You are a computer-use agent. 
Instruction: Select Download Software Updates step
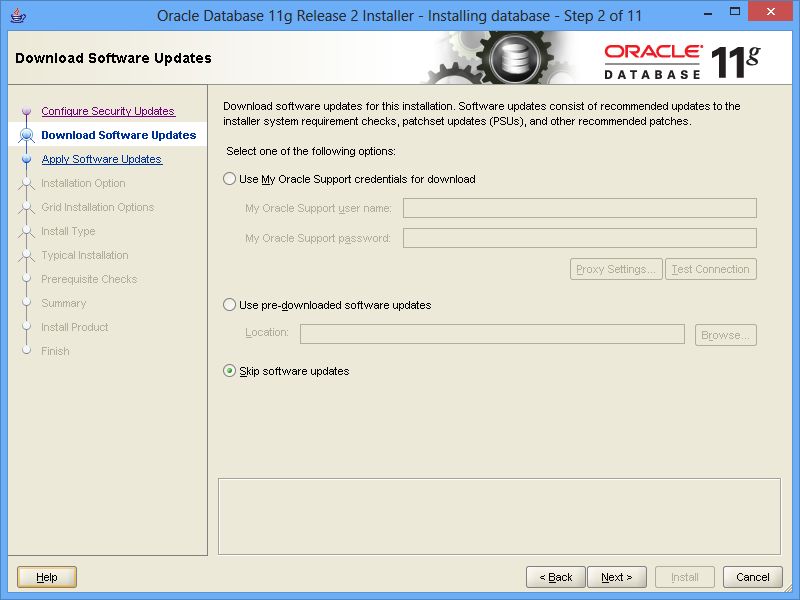coord(119,135)
